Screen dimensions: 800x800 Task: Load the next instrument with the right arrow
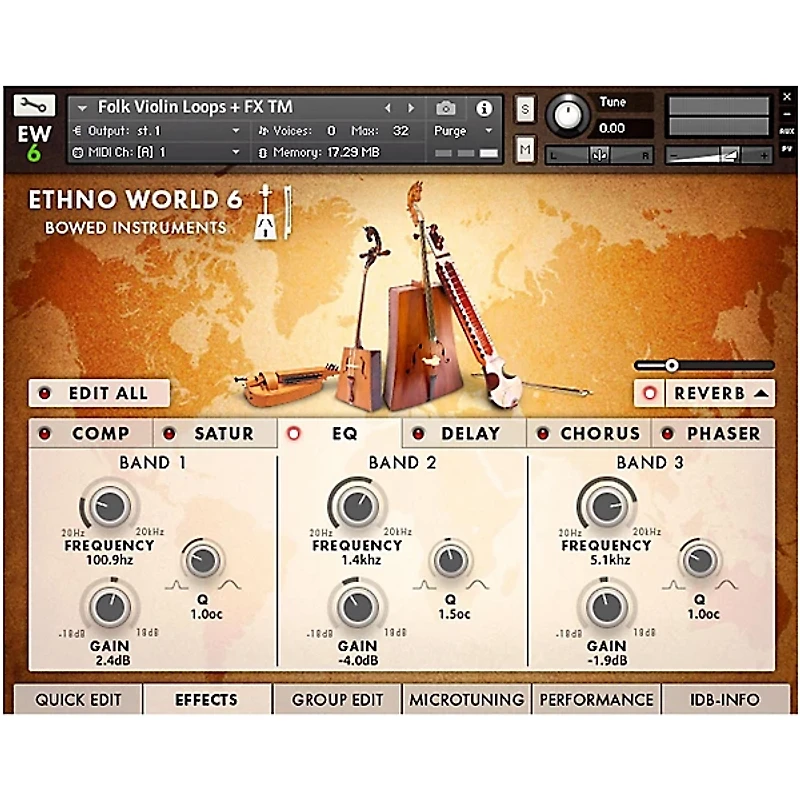(x=409, y=107)
